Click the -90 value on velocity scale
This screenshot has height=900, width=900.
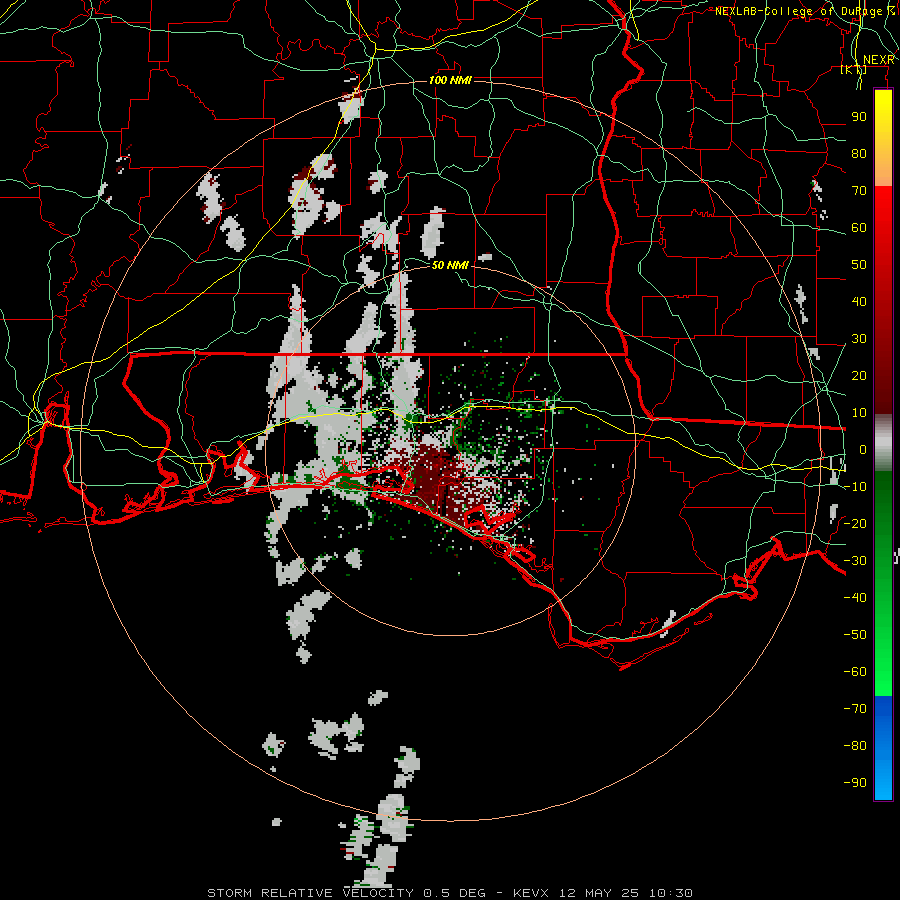[x=855, y=782]
